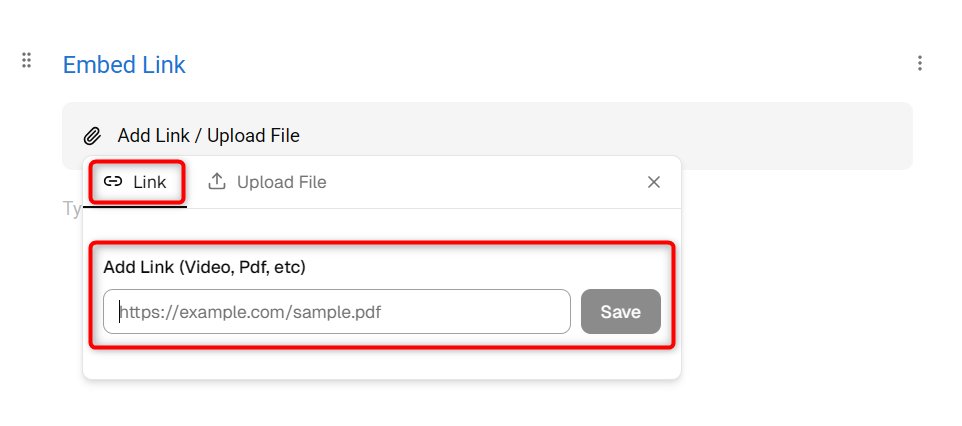962x426 pixels.
Task: Close the link popup with the X
Action: click(x=654, y=182)
